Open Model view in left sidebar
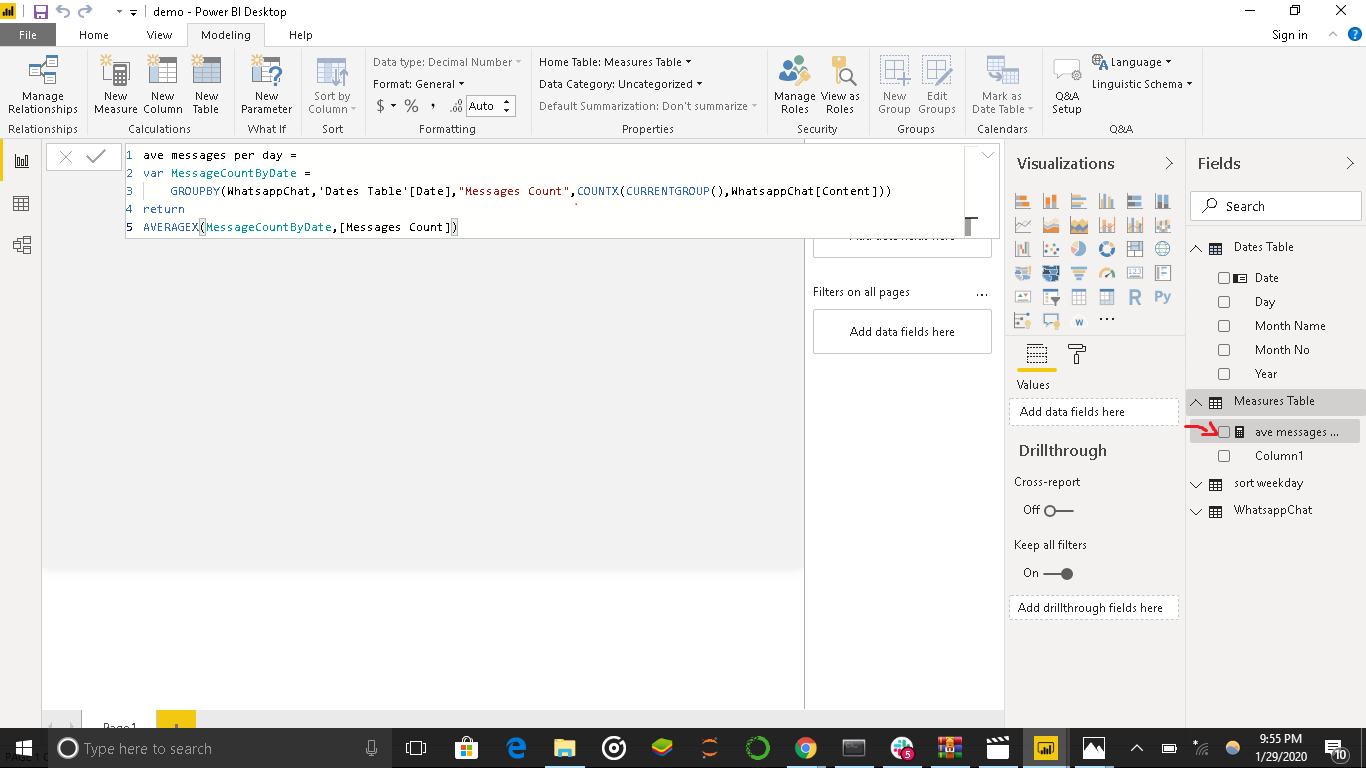The width and height of the screenshot is (1366, 768). (x=21, y=245)
